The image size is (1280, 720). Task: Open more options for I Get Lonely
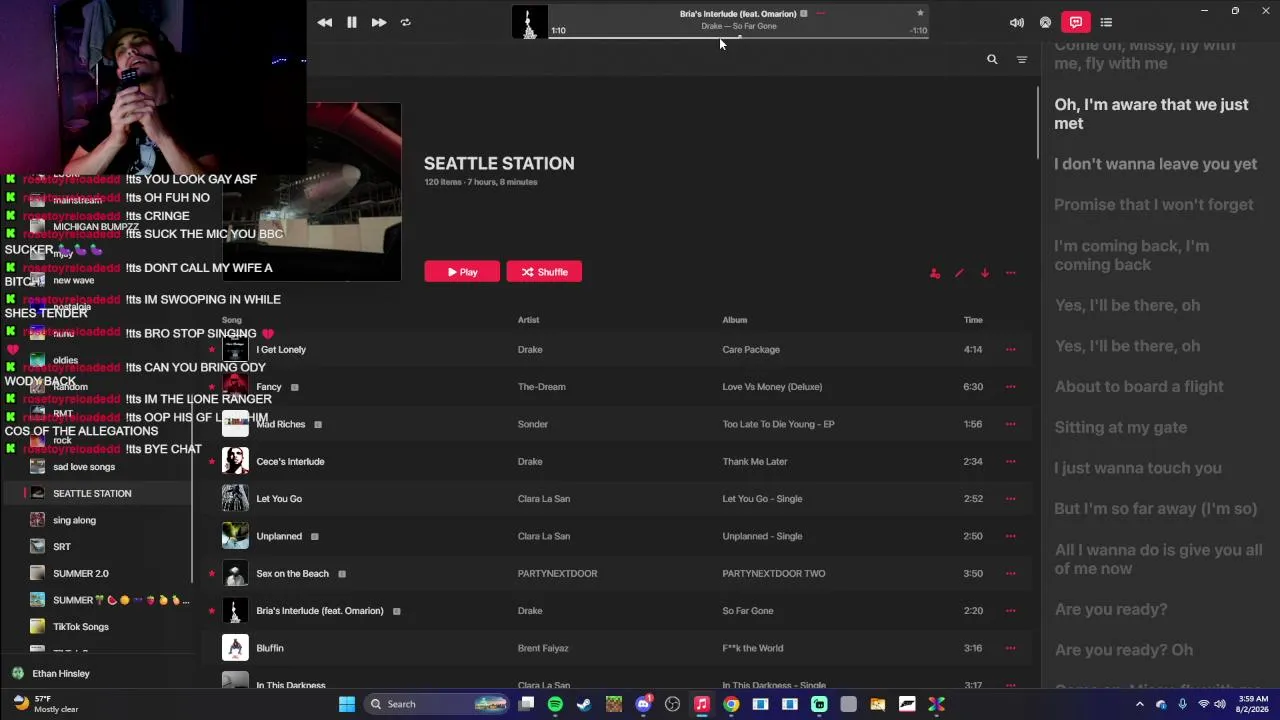(x=1011, y=350)
